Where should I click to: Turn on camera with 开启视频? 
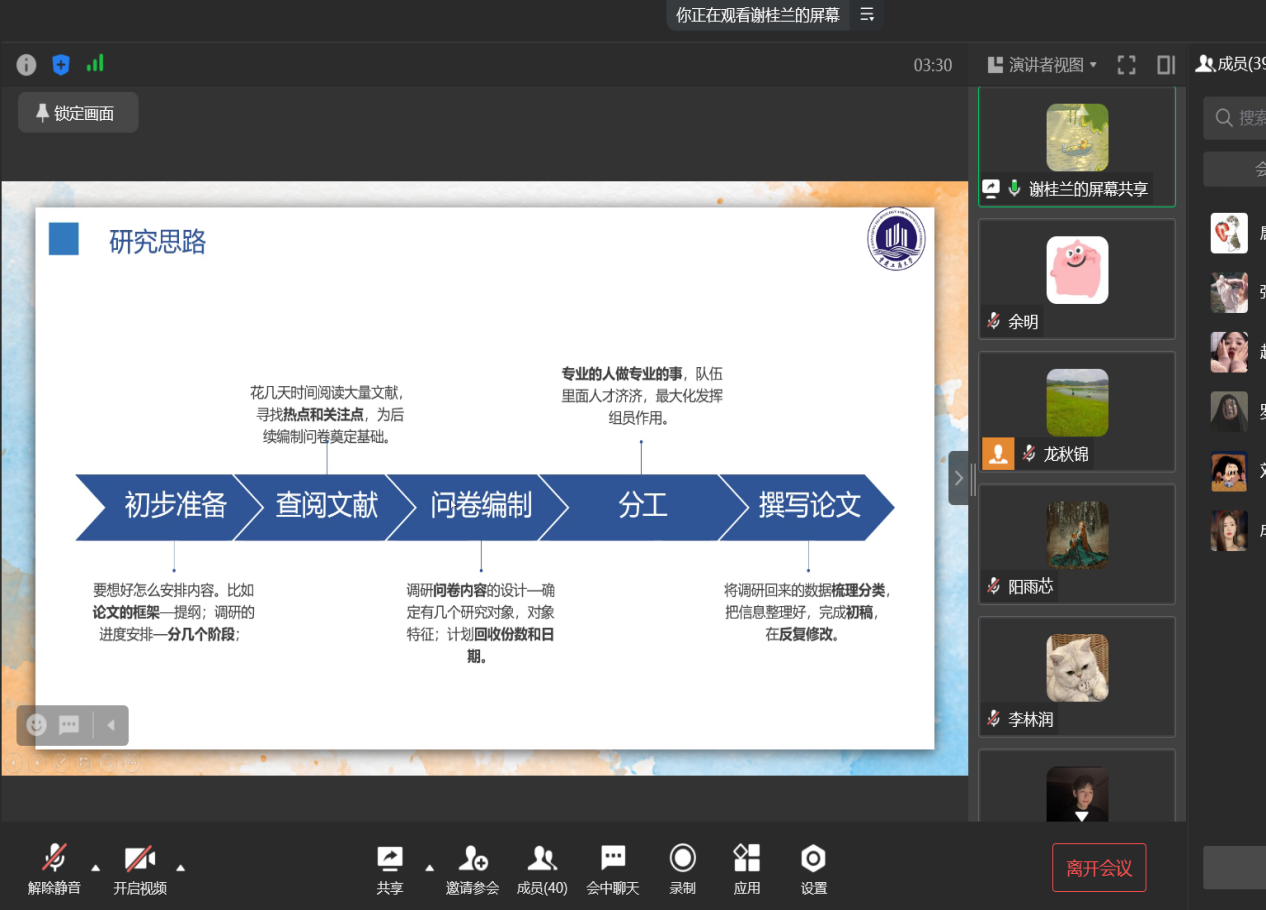139,868
